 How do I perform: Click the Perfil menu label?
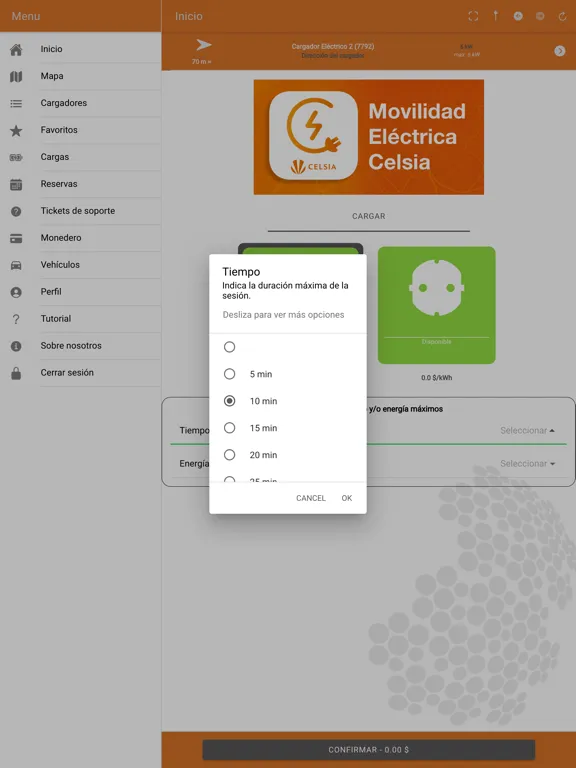pyautogui.click(x=51, y=291)
